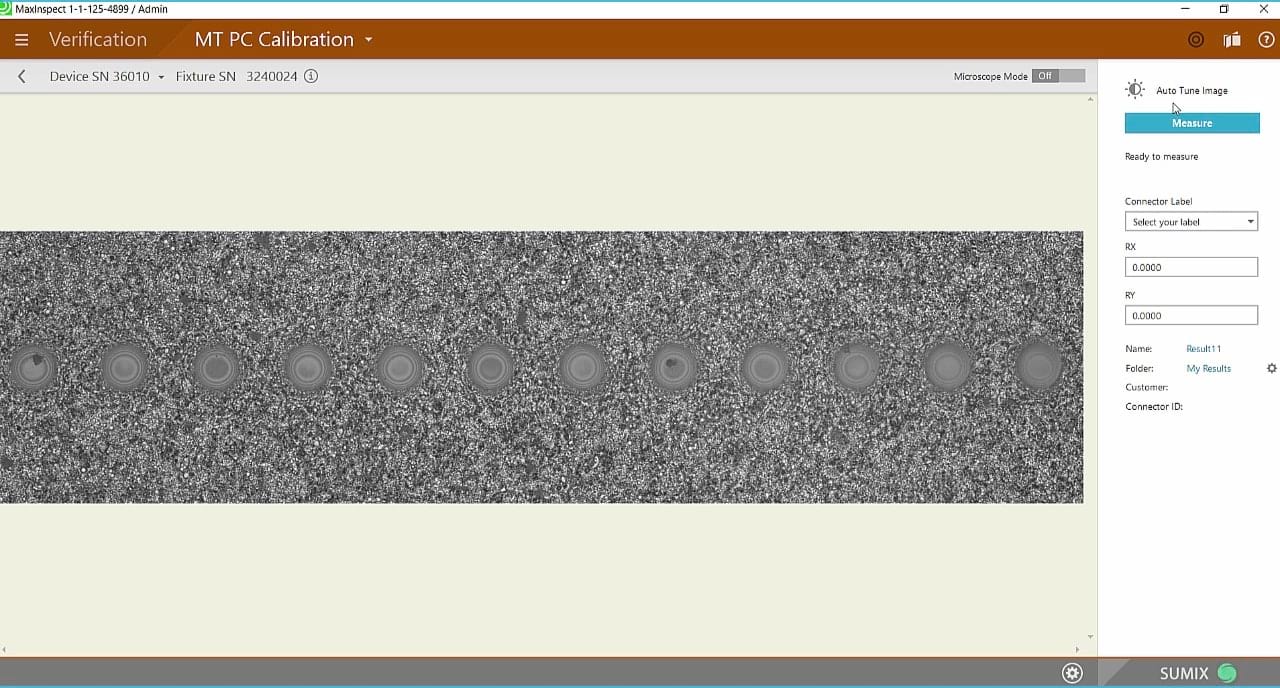1280x688 pixels.
Task: Open folder settings gear next to My Results
Action: [1272, 368]
